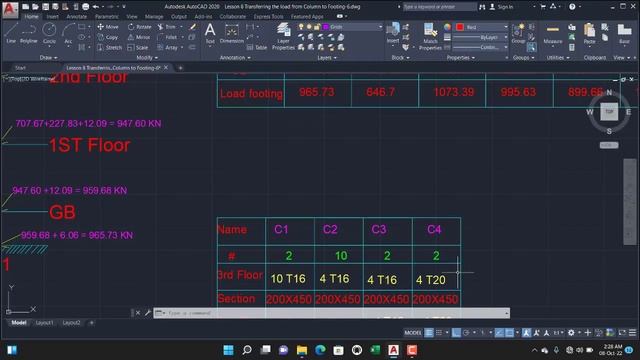This screenshot has width=640, height=360.
Task: Expand the Properties panel
Action: click(461, 58)
